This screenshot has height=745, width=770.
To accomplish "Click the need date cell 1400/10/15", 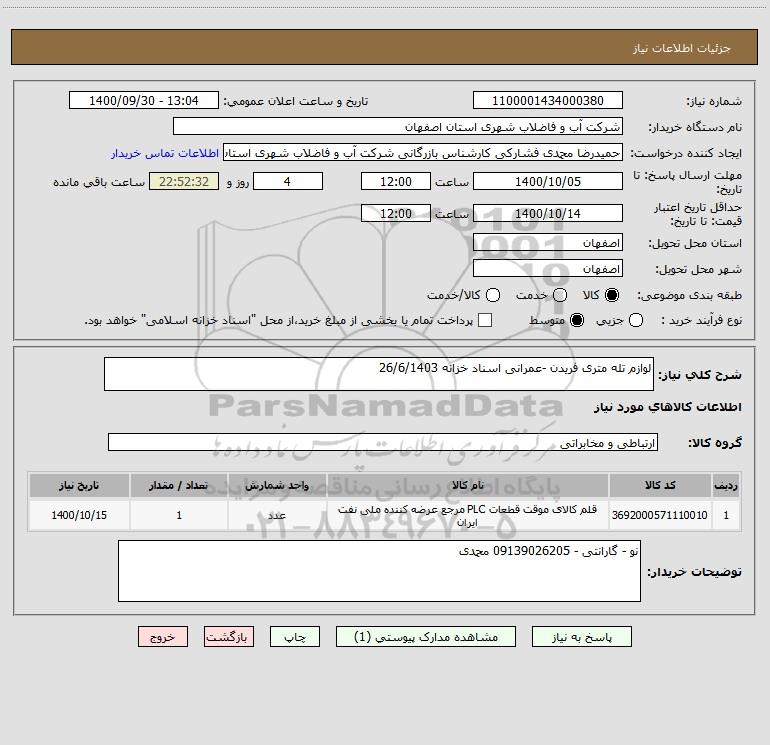I will click(x=79, y=515).
